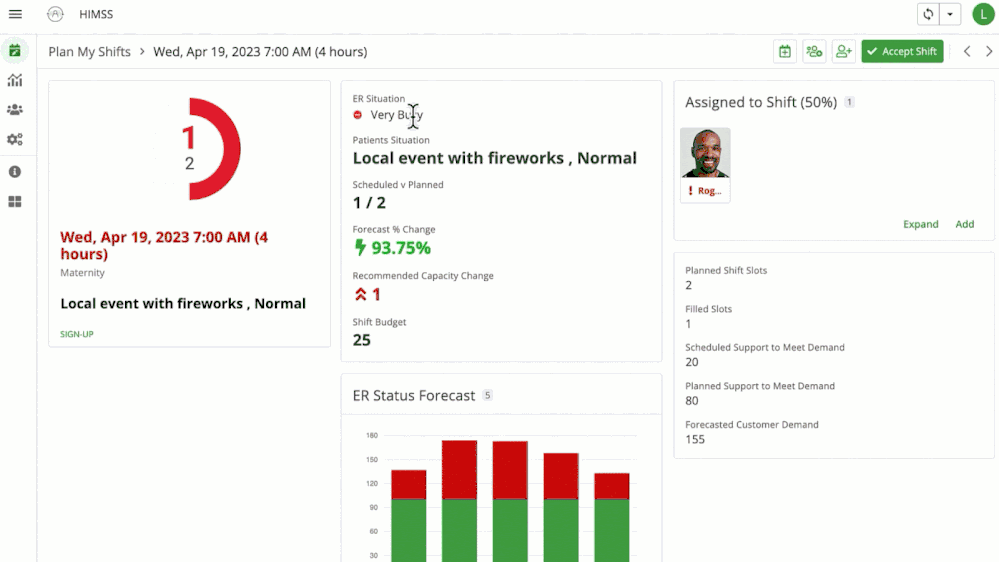Go to previous shift arrow
This screenshot has width=999, height=562.
pos(967,52)
